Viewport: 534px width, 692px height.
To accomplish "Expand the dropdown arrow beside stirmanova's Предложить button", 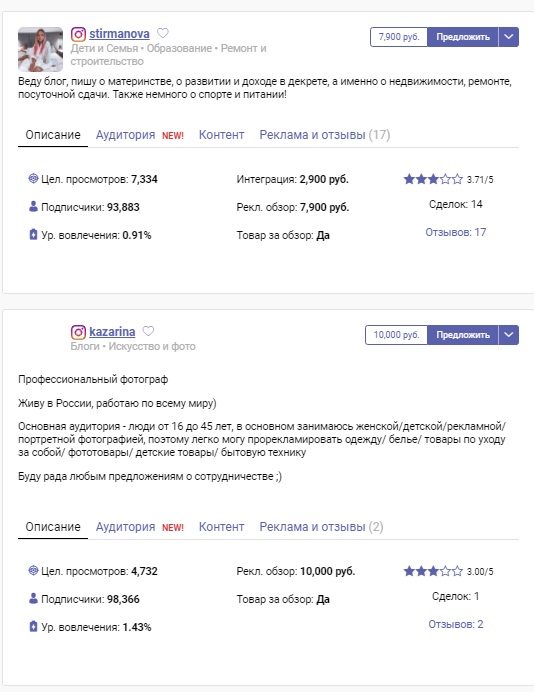I will click(509, 37).
